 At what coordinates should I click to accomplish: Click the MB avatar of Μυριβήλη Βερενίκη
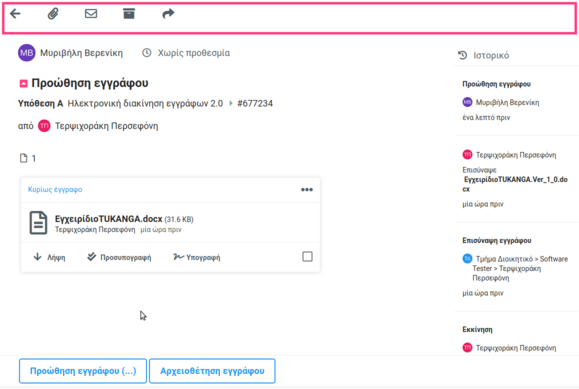[x=27, y=53]
